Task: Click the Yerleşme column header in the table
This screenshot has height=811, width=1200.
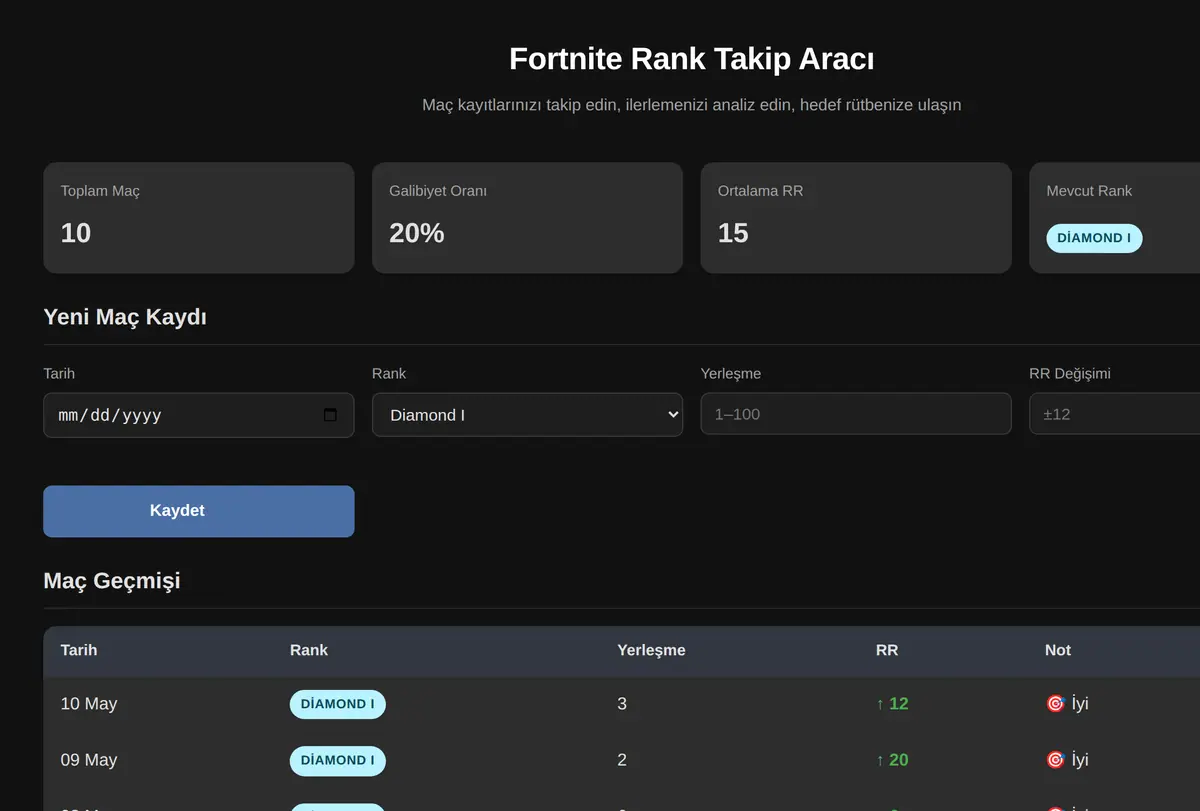Action: pyautogui.click(x=651, y=650)
